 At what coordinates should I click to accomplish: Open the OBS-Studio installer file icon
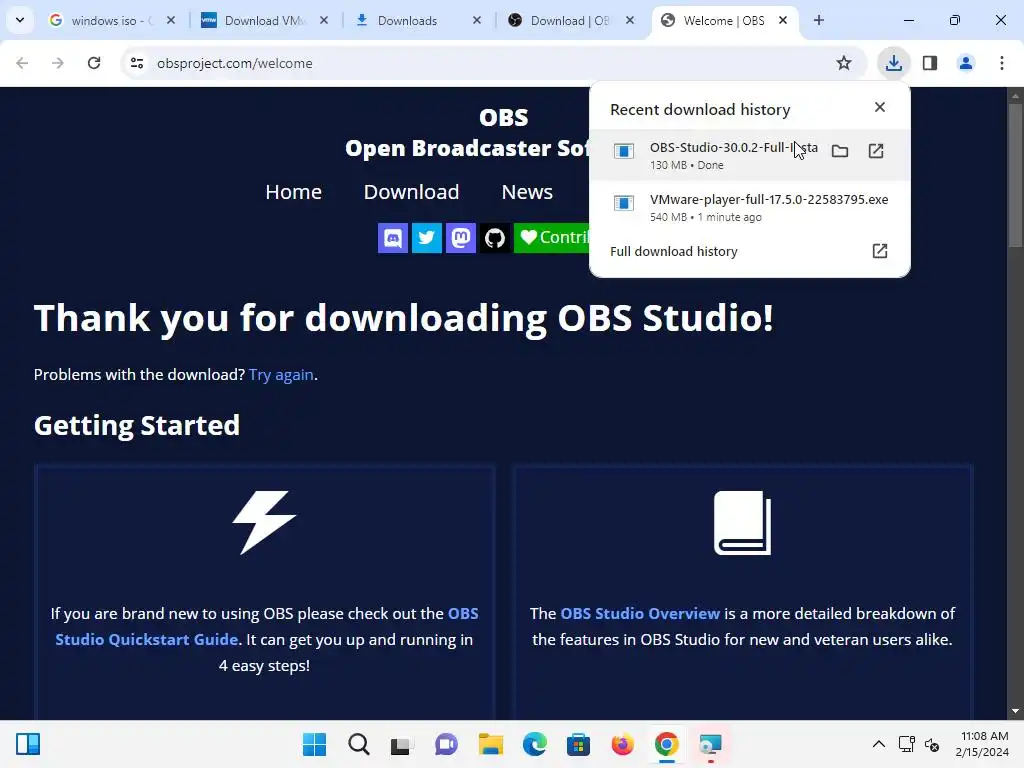[x=624, y=152]
